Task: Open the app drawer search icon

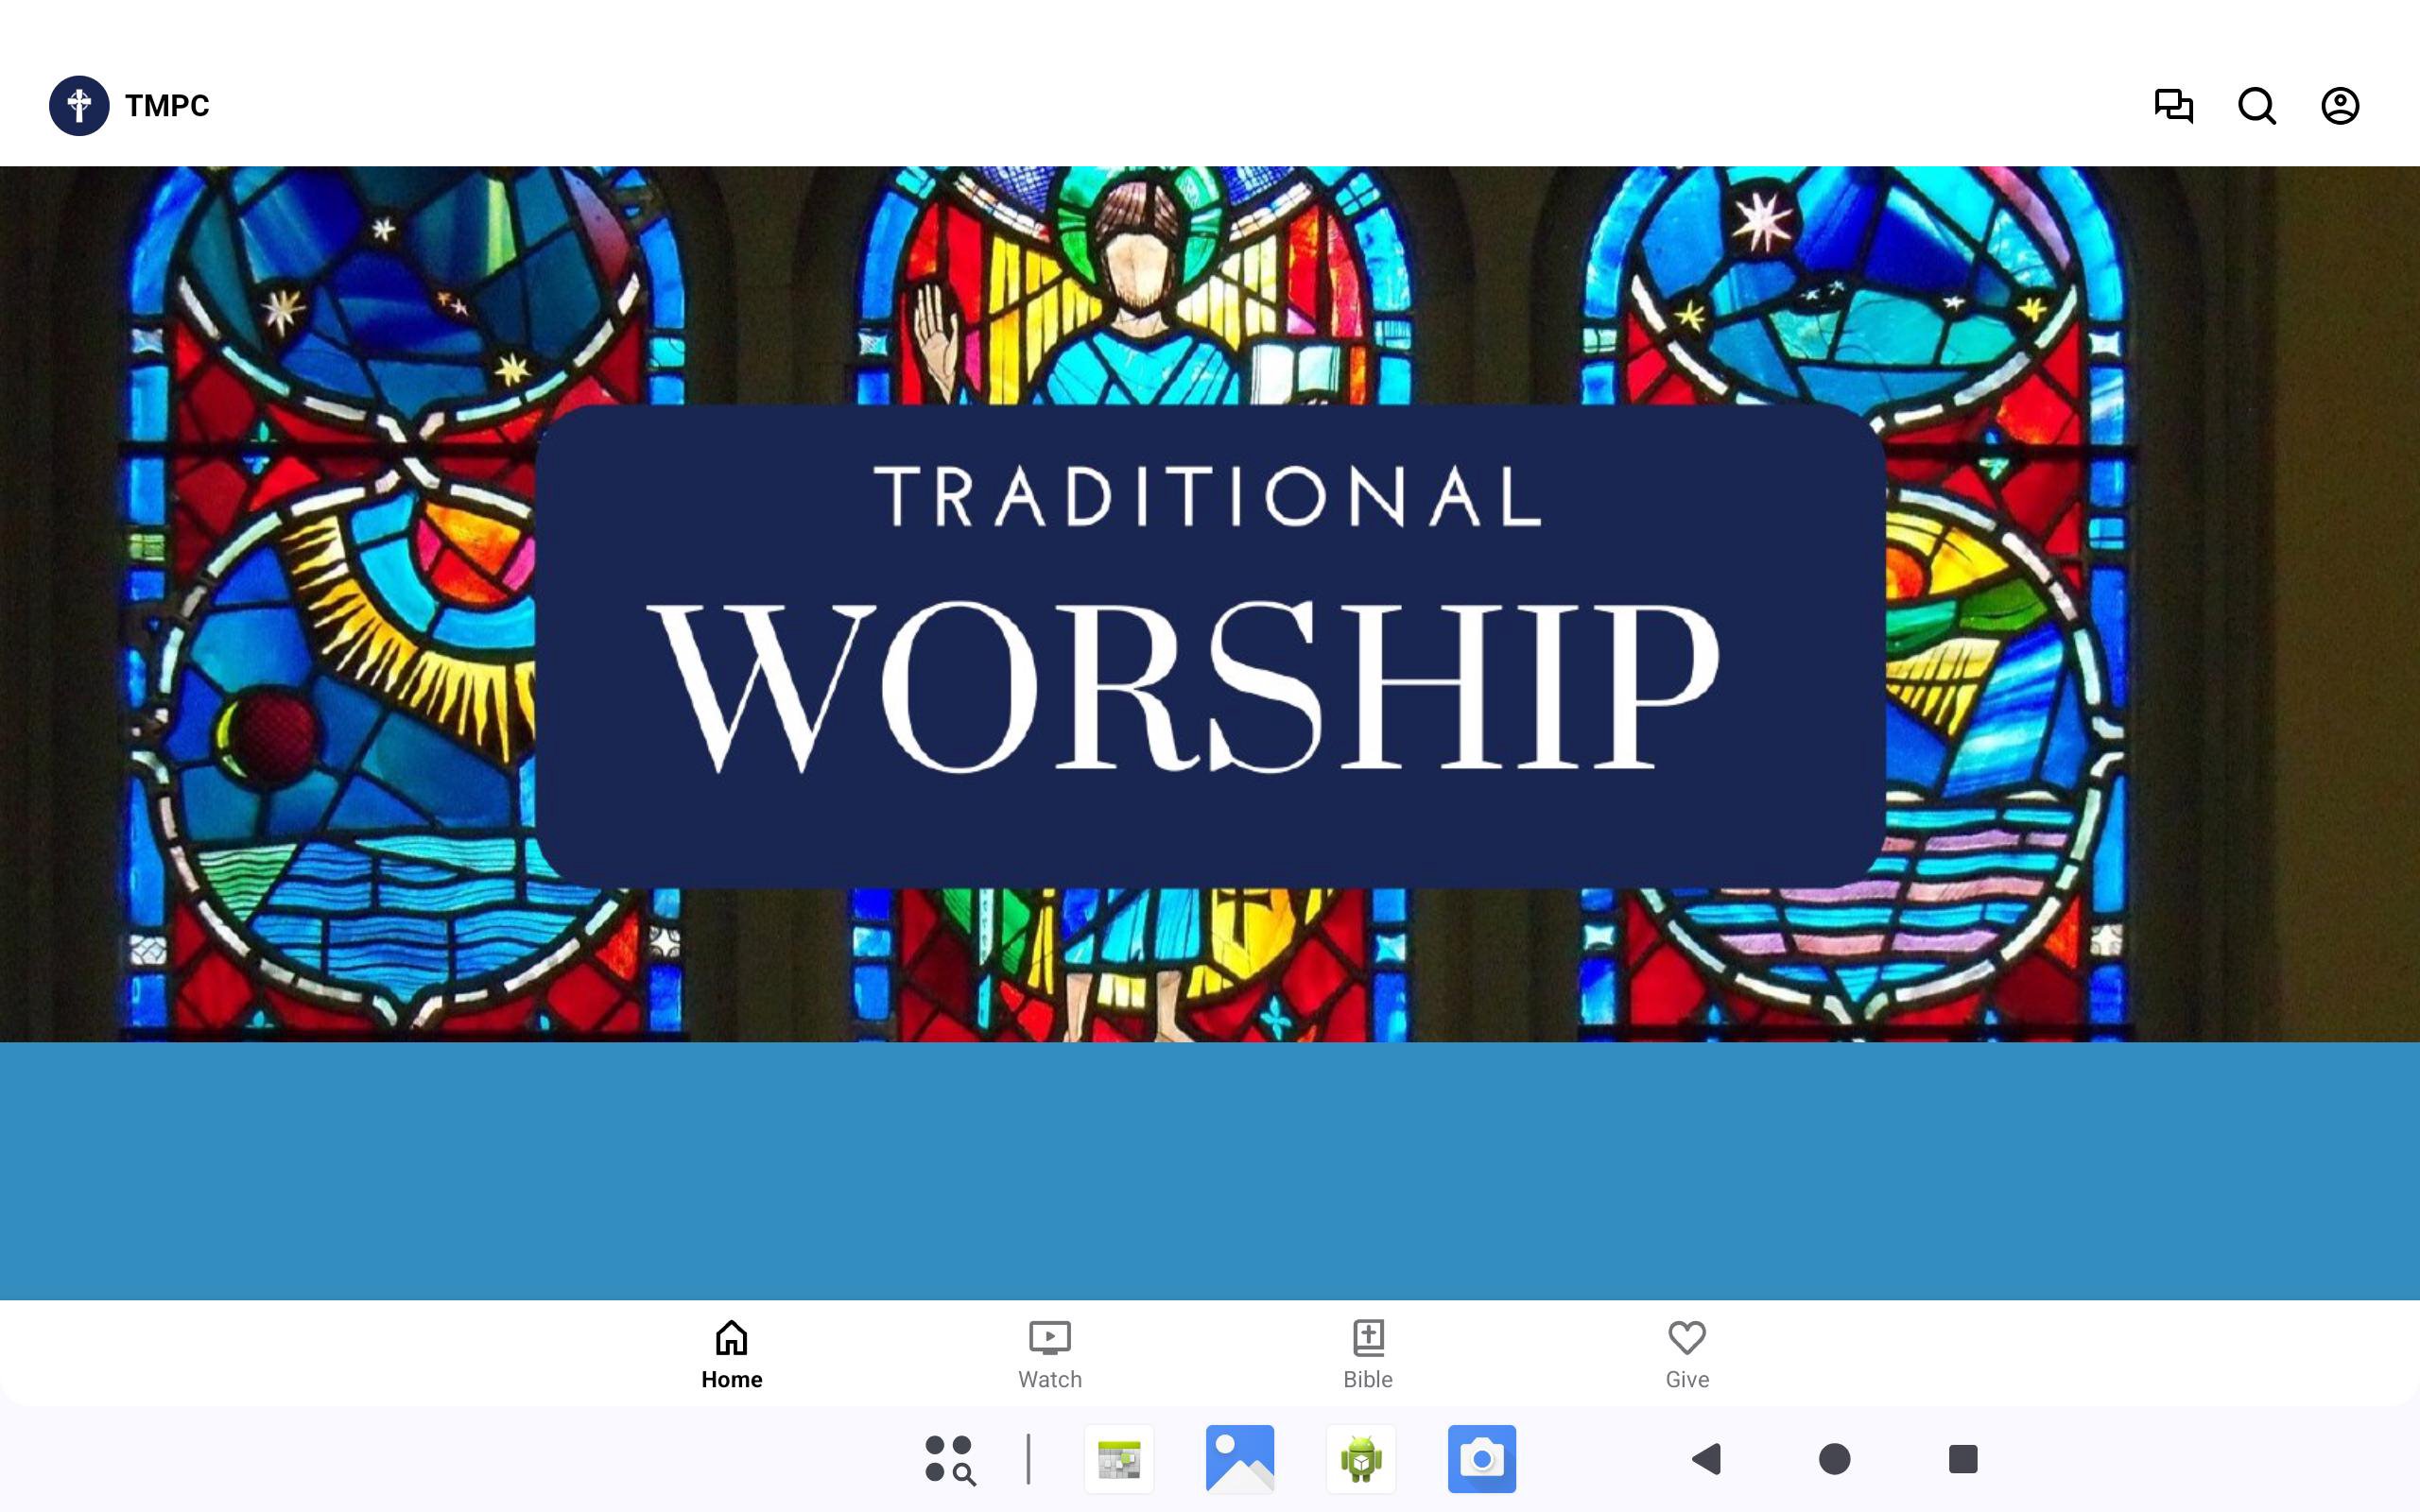Action: (949, 1459)
